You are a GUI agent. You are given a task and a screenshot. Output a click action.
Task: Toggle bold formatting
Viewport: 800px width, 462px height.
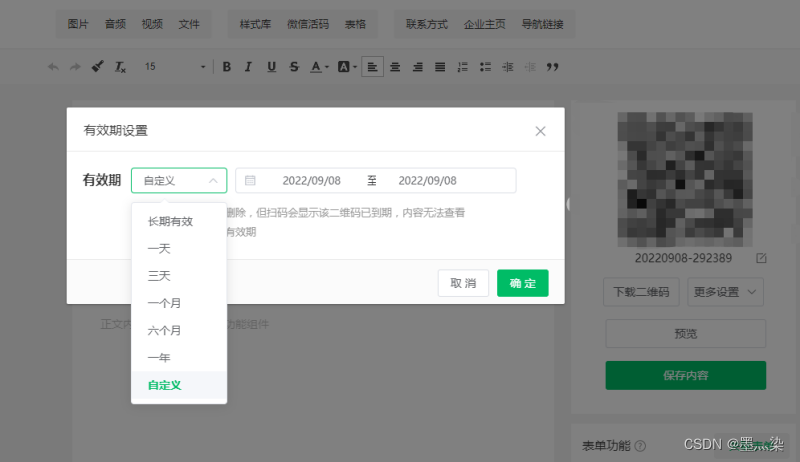[227, 67]
